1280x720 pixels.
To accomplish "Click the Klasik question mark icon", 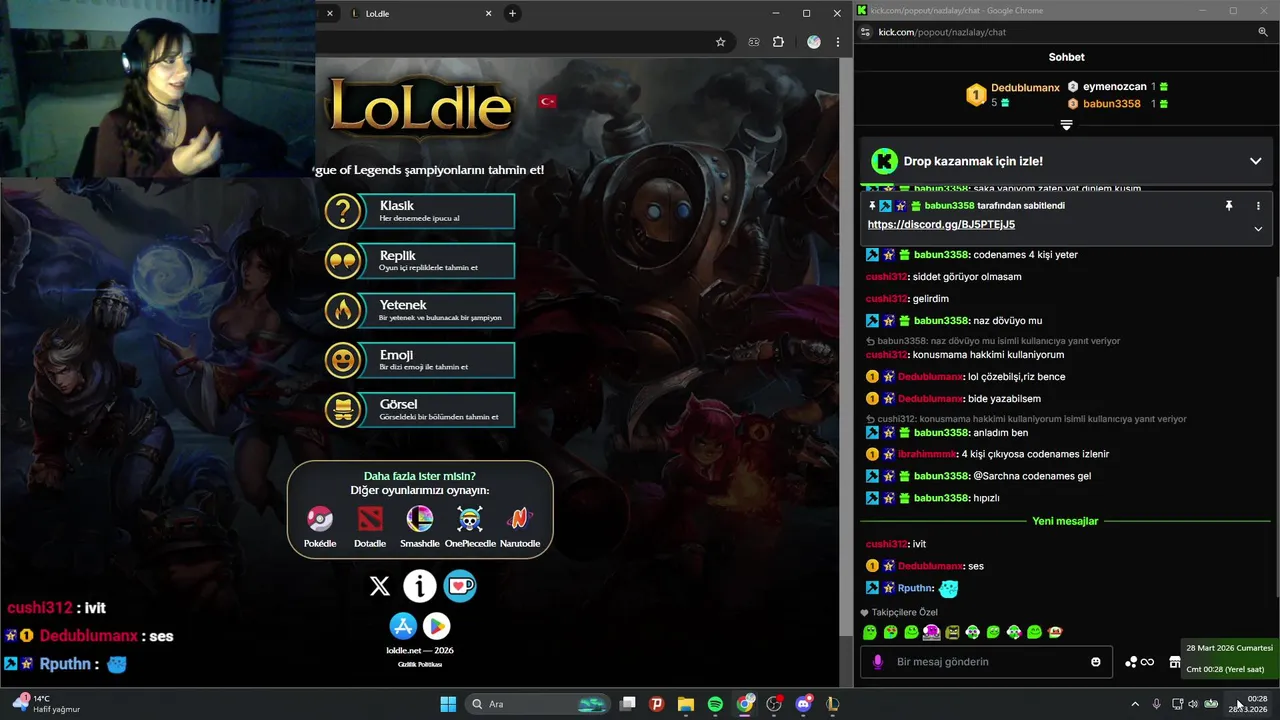I will [343, 211].
